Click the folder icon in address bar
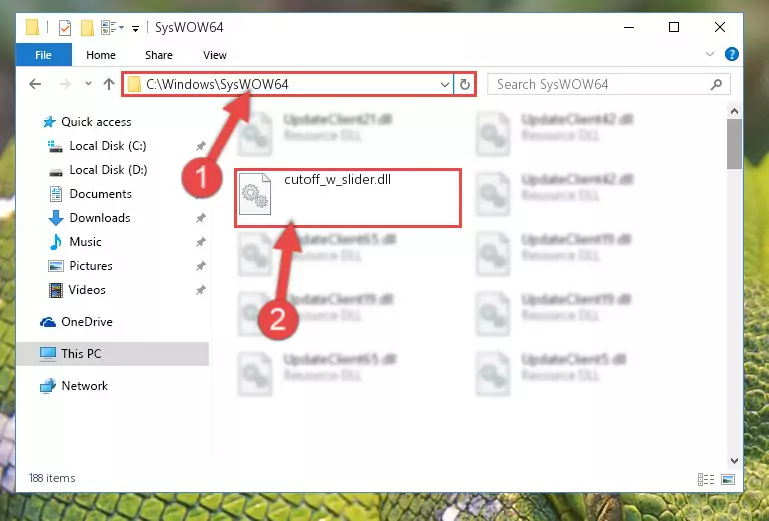Image resolution: width=769 pixels, height=521 pixels. pyautogui.click(x=134, y=84)
